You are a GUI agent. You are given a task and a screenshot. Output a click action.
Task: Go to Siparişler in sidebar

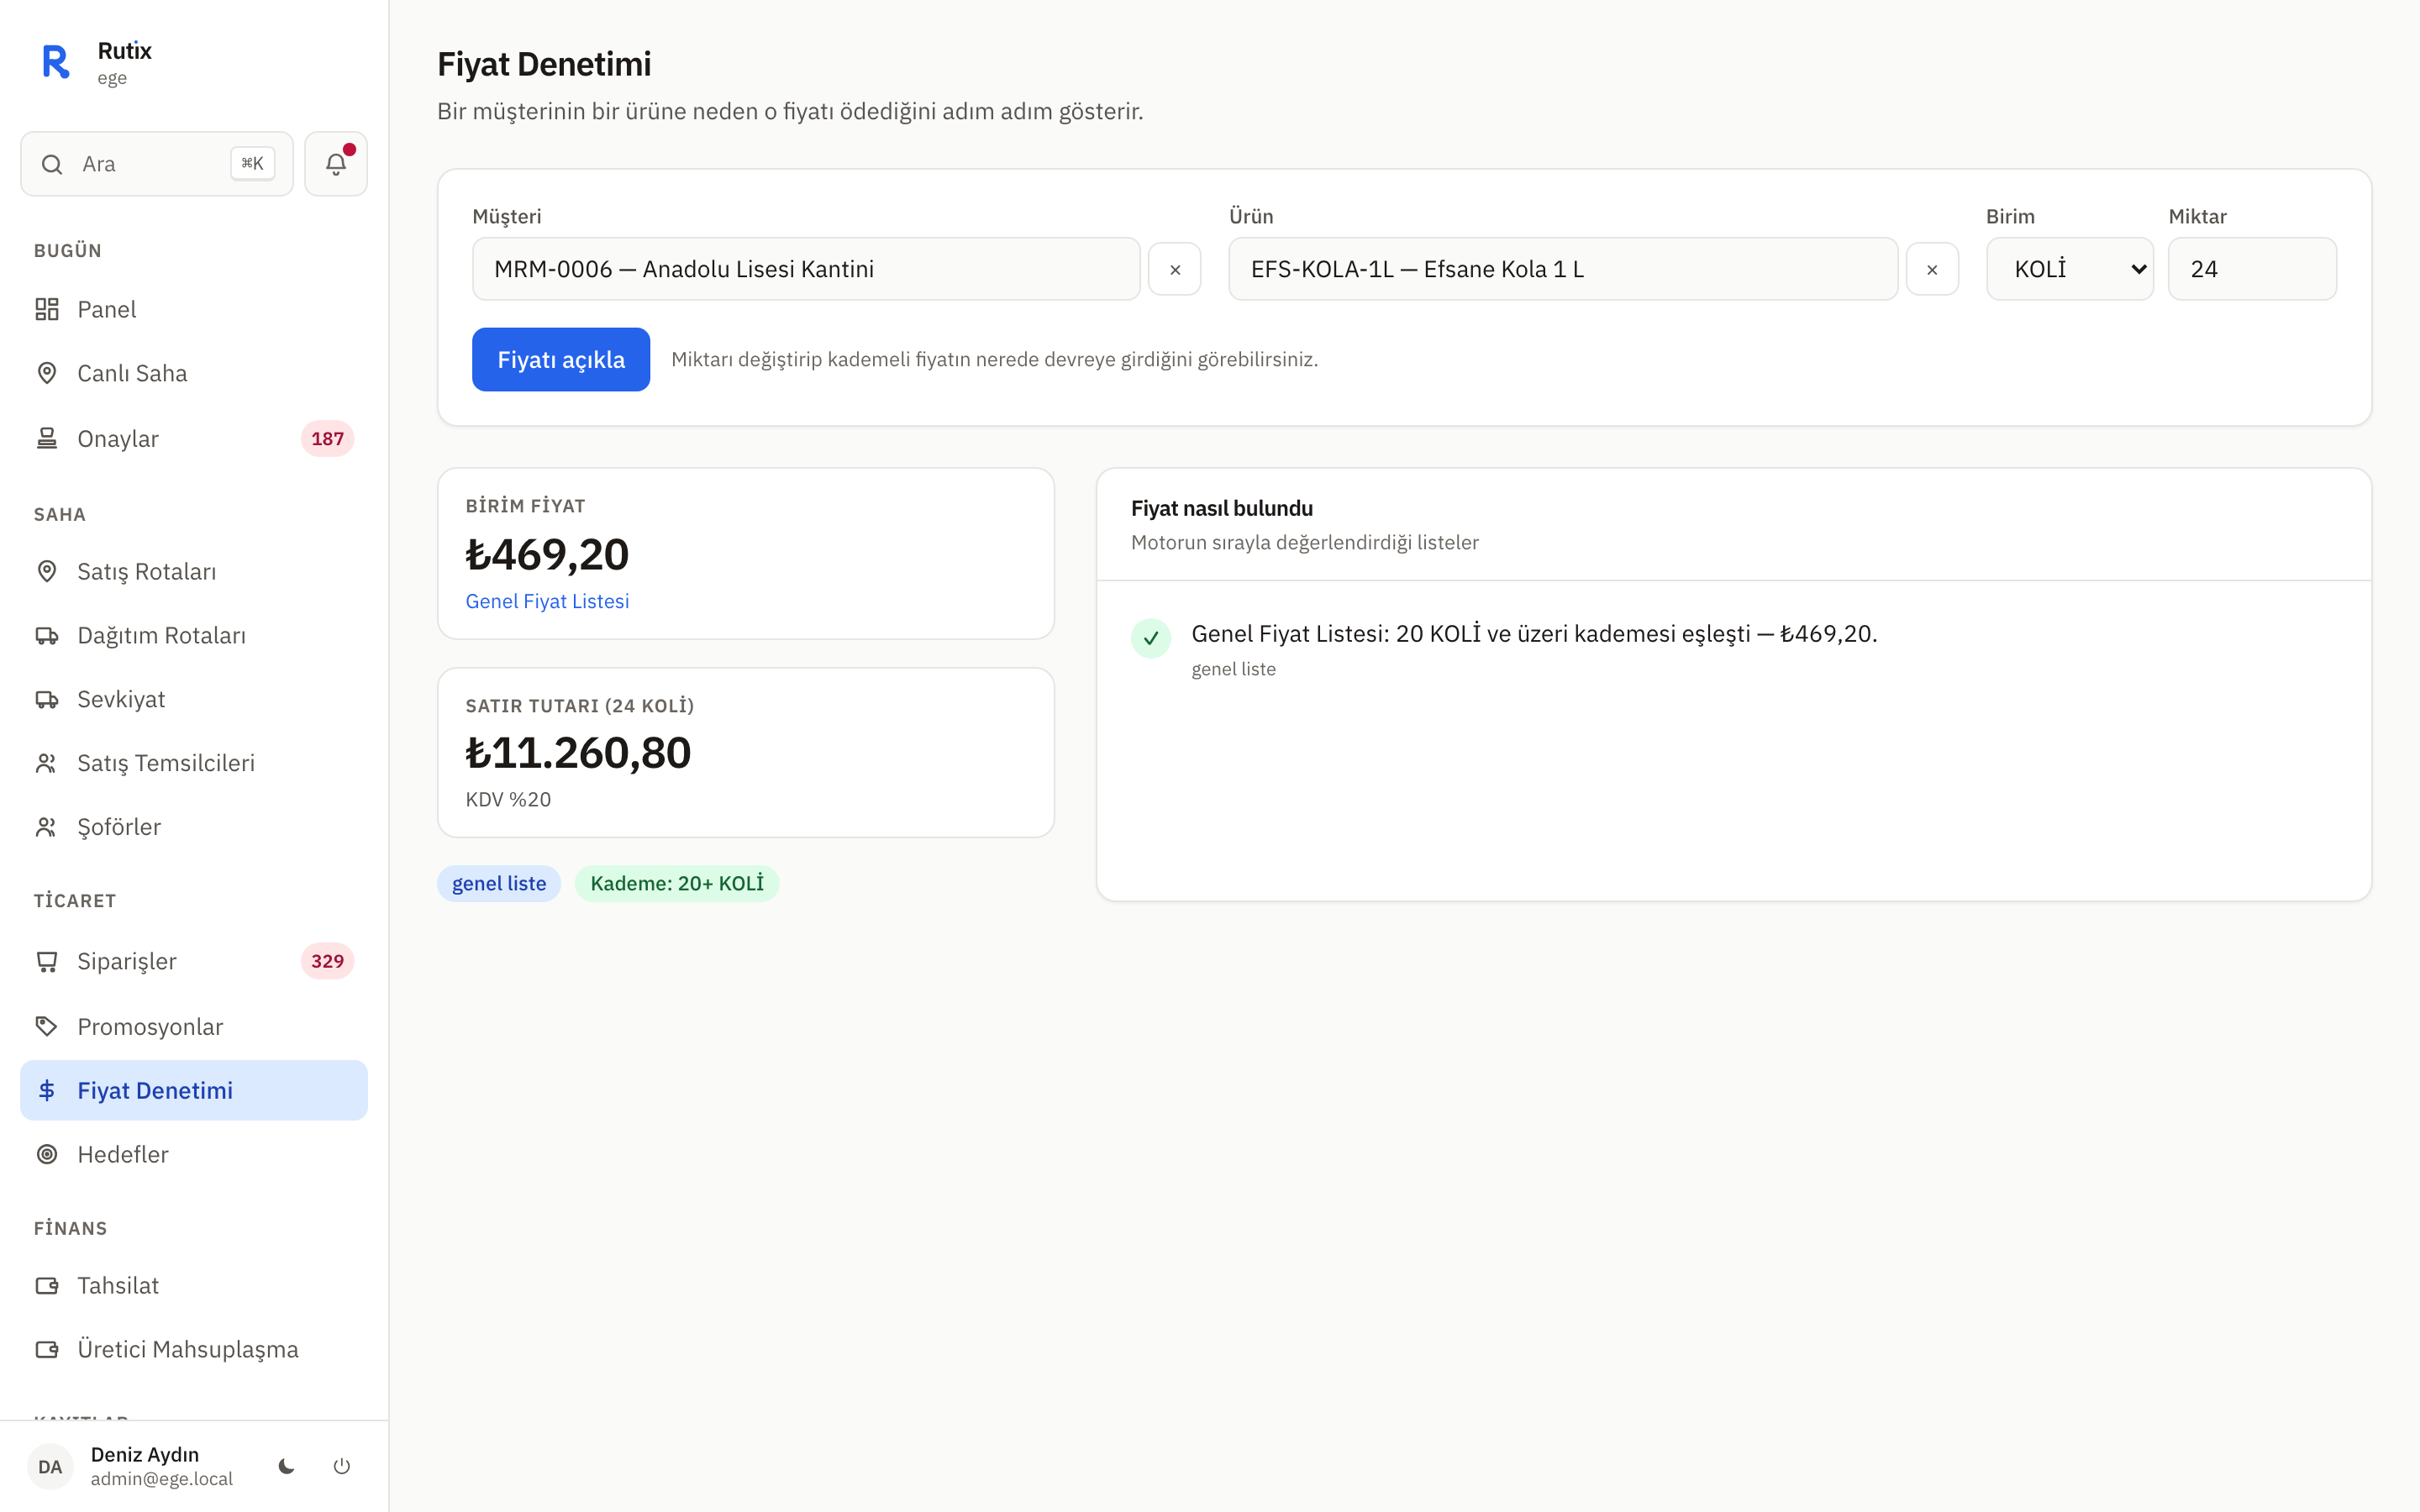pyautogui.click(x=194, y=961)
